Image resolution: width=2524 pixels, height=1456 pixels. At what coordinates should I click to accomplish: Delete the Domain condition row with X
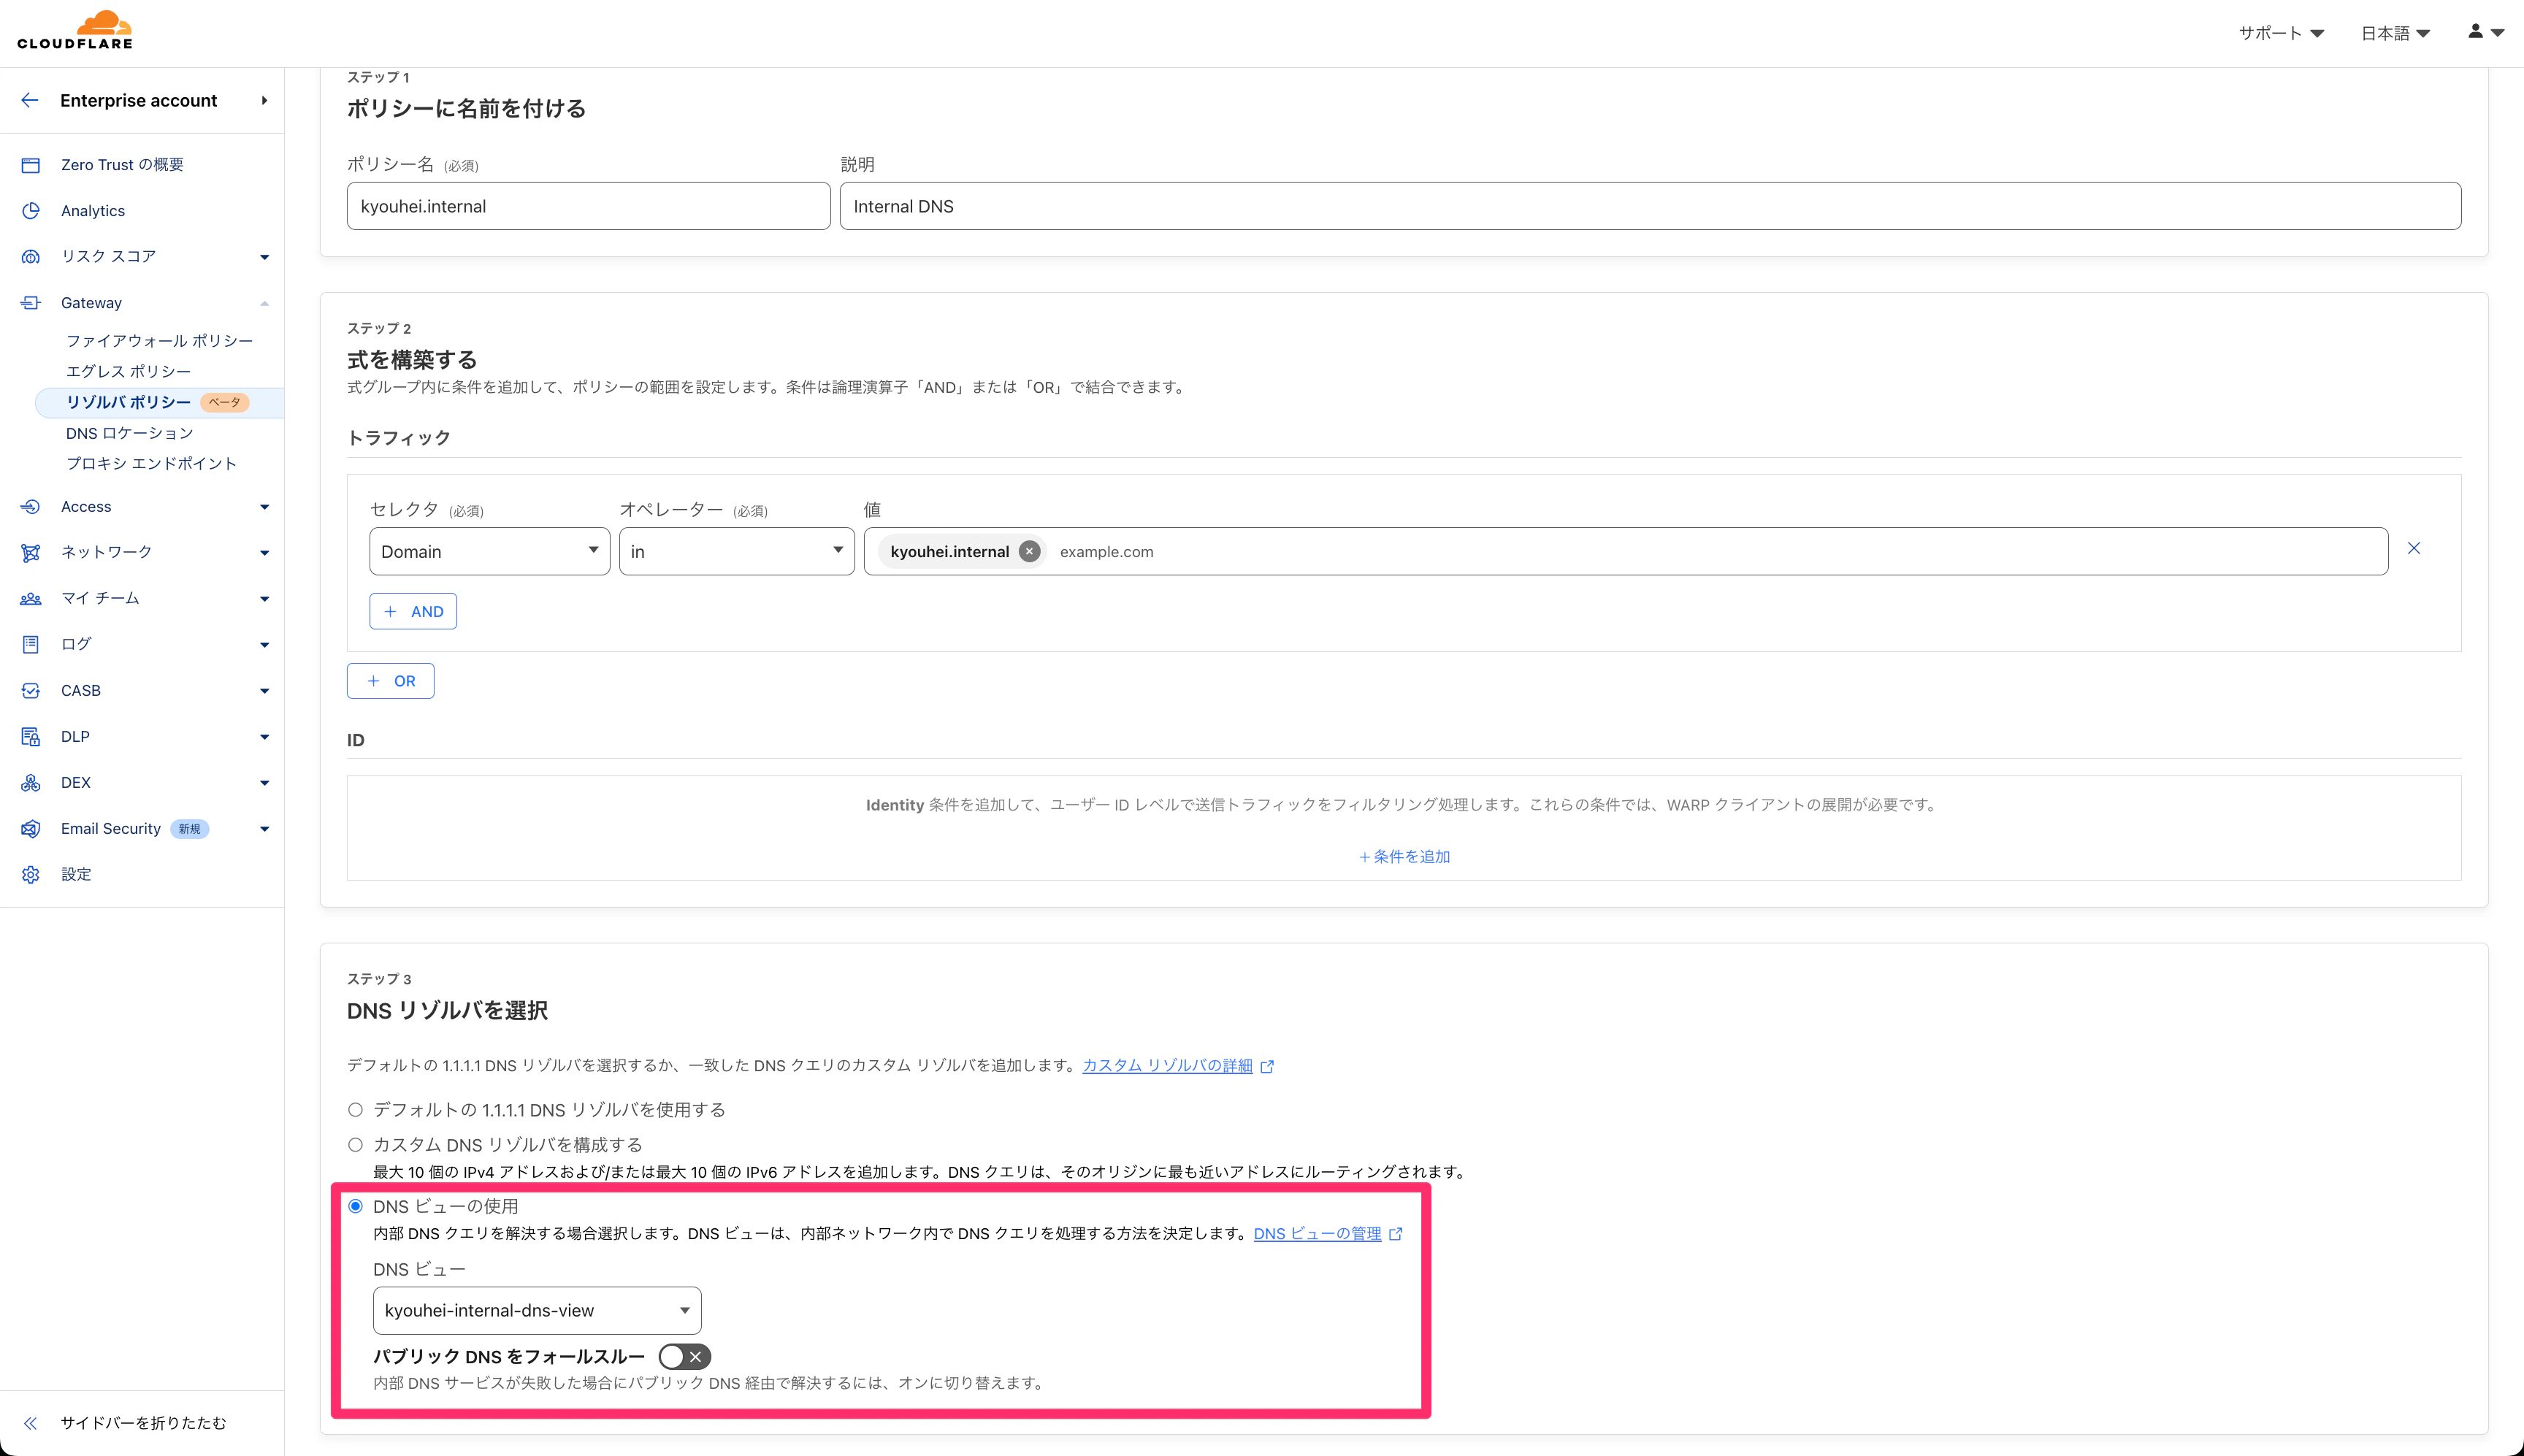coord(2414,548)
